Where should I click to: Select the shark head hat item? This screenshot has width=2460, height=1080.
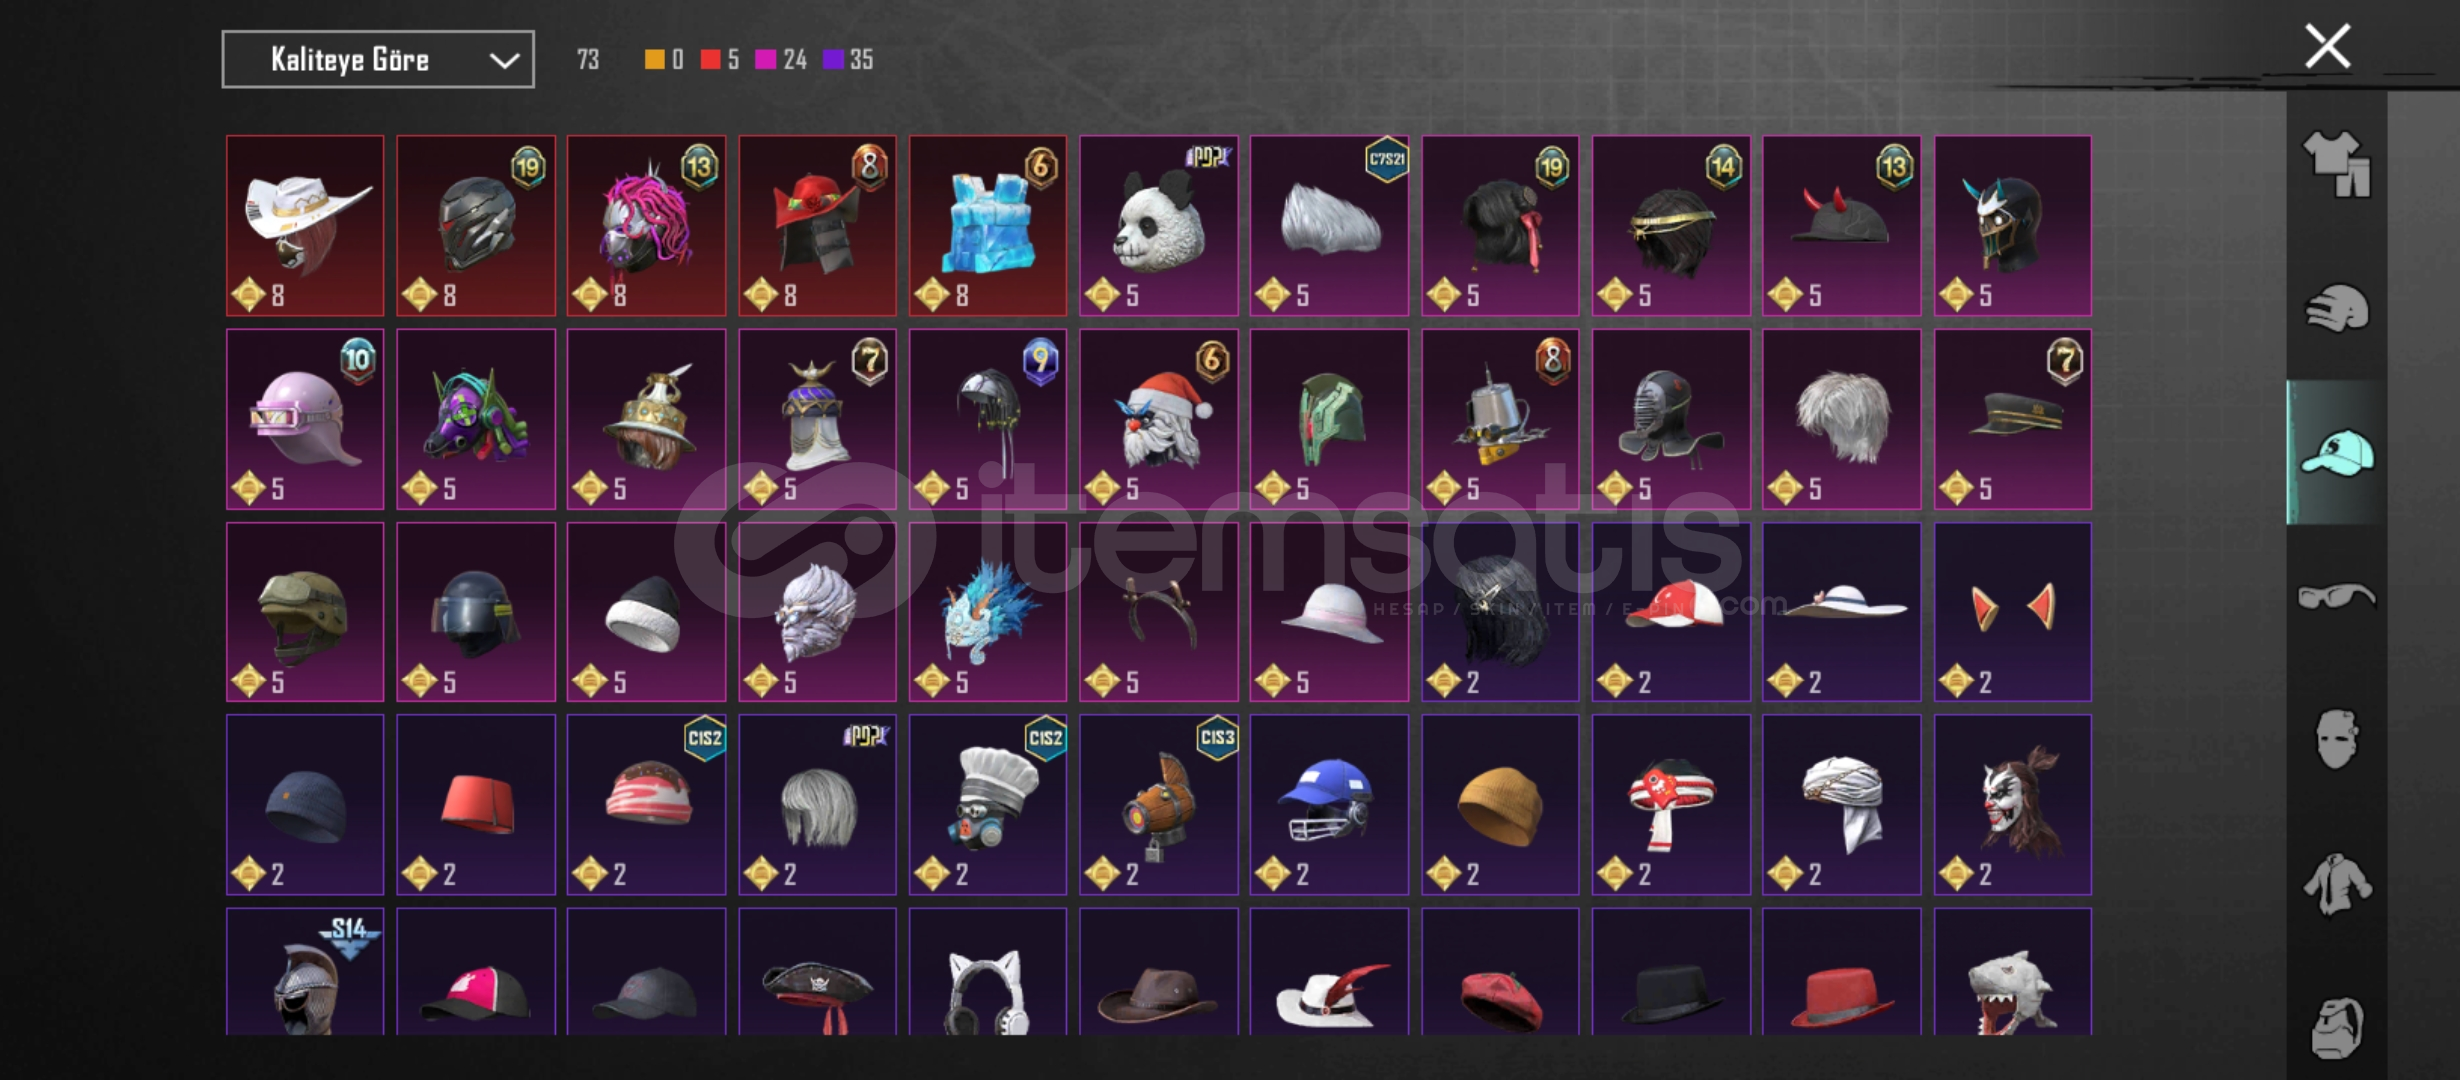[2012, 972]
